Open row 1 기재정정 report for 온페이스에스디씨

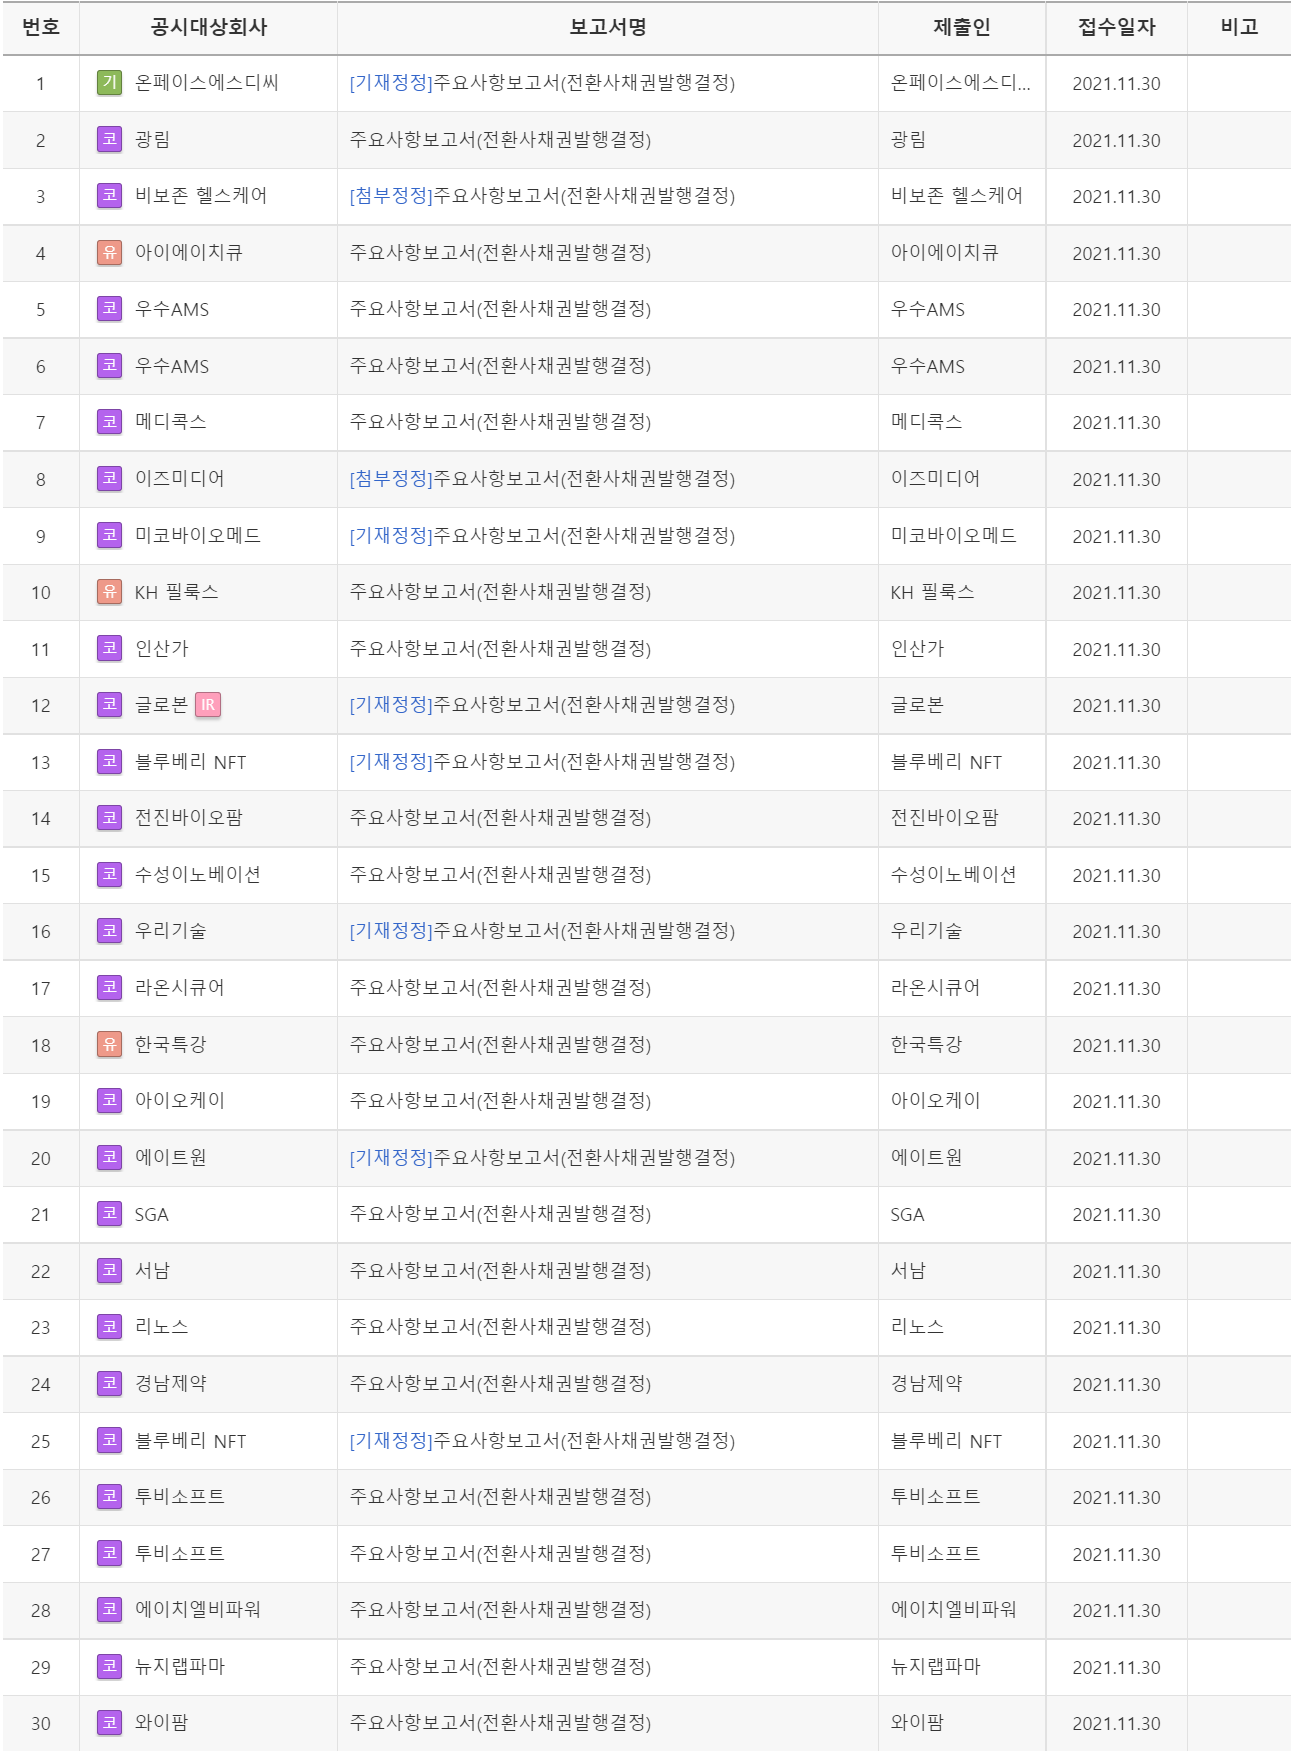pos(542,83)
